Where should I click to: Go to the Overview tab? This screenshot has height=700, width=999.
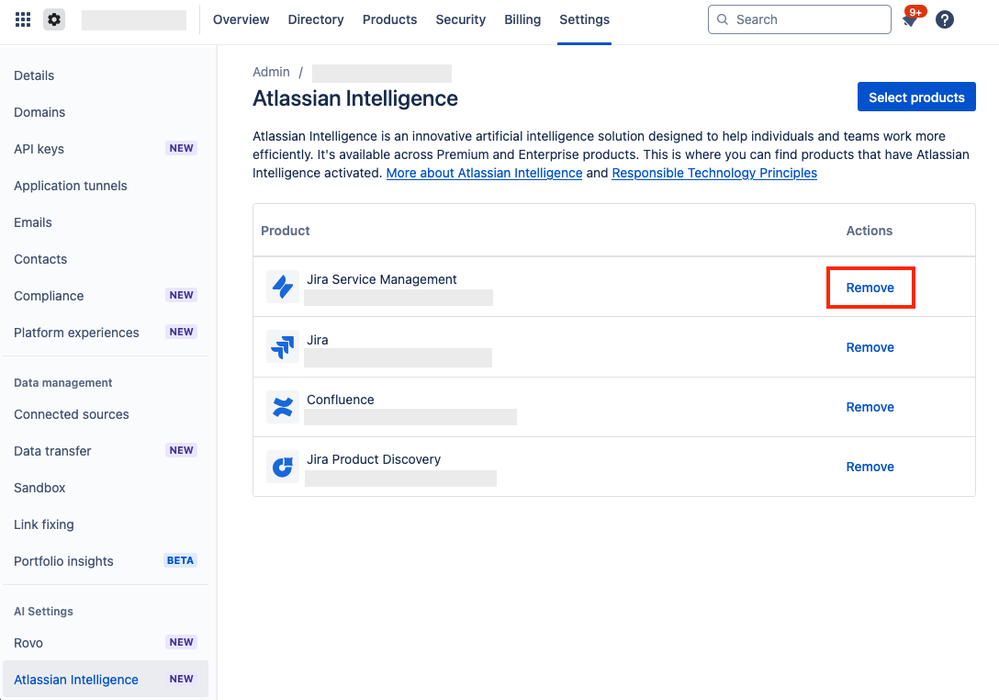(241, 20)
